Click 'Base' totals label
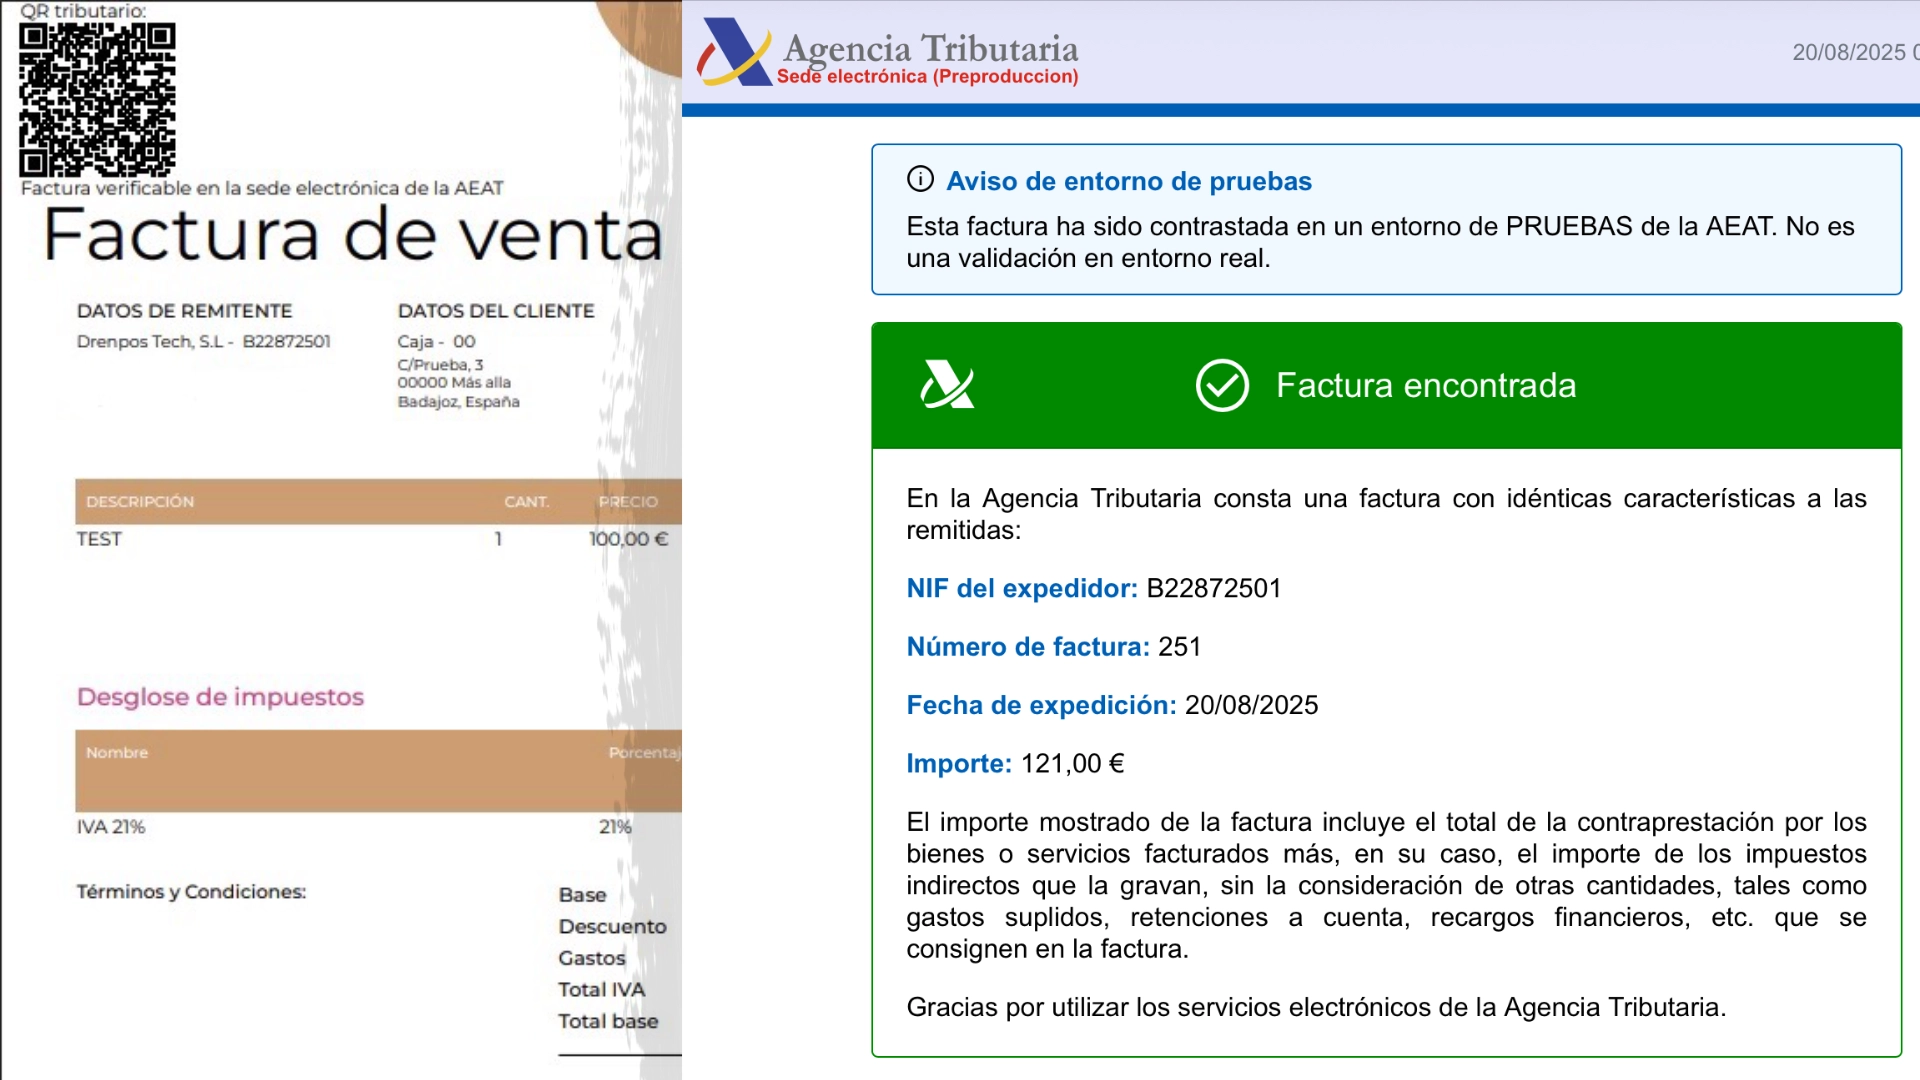The image size is (1920, 1080). [x=583, y=895]
